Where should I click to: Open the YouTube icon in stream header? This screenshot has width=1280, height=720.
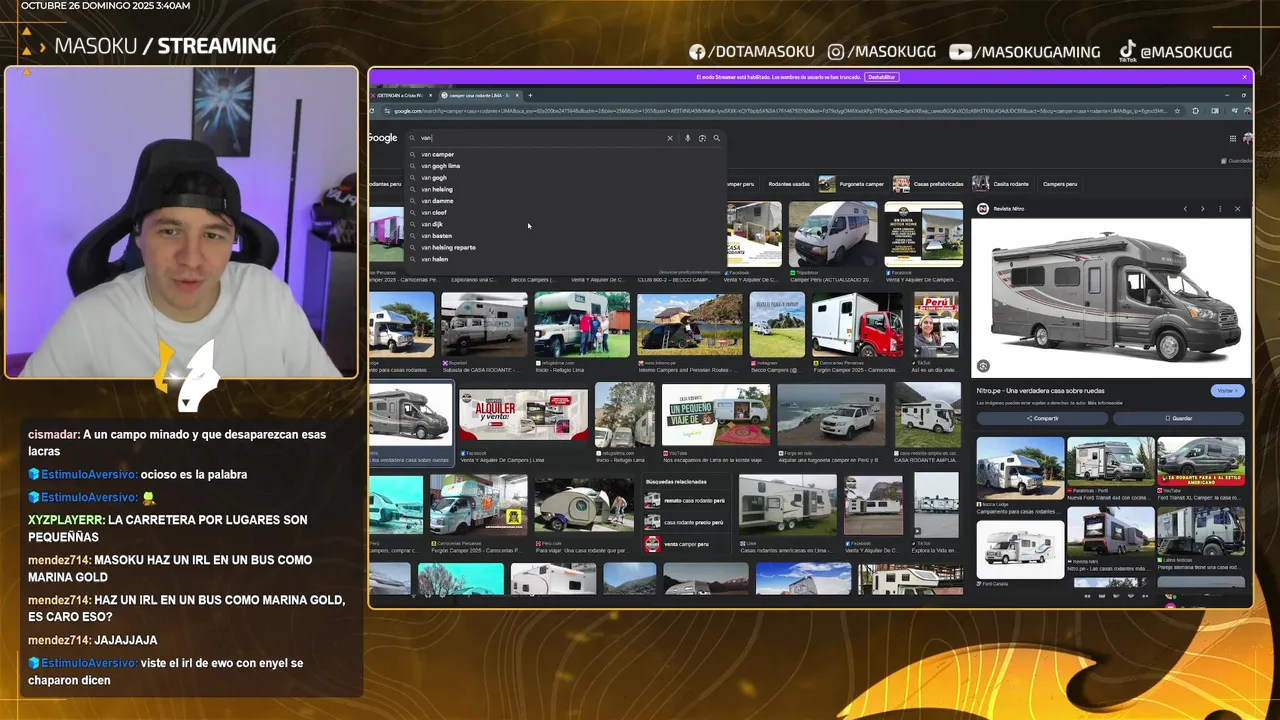(x=960, y=52)
